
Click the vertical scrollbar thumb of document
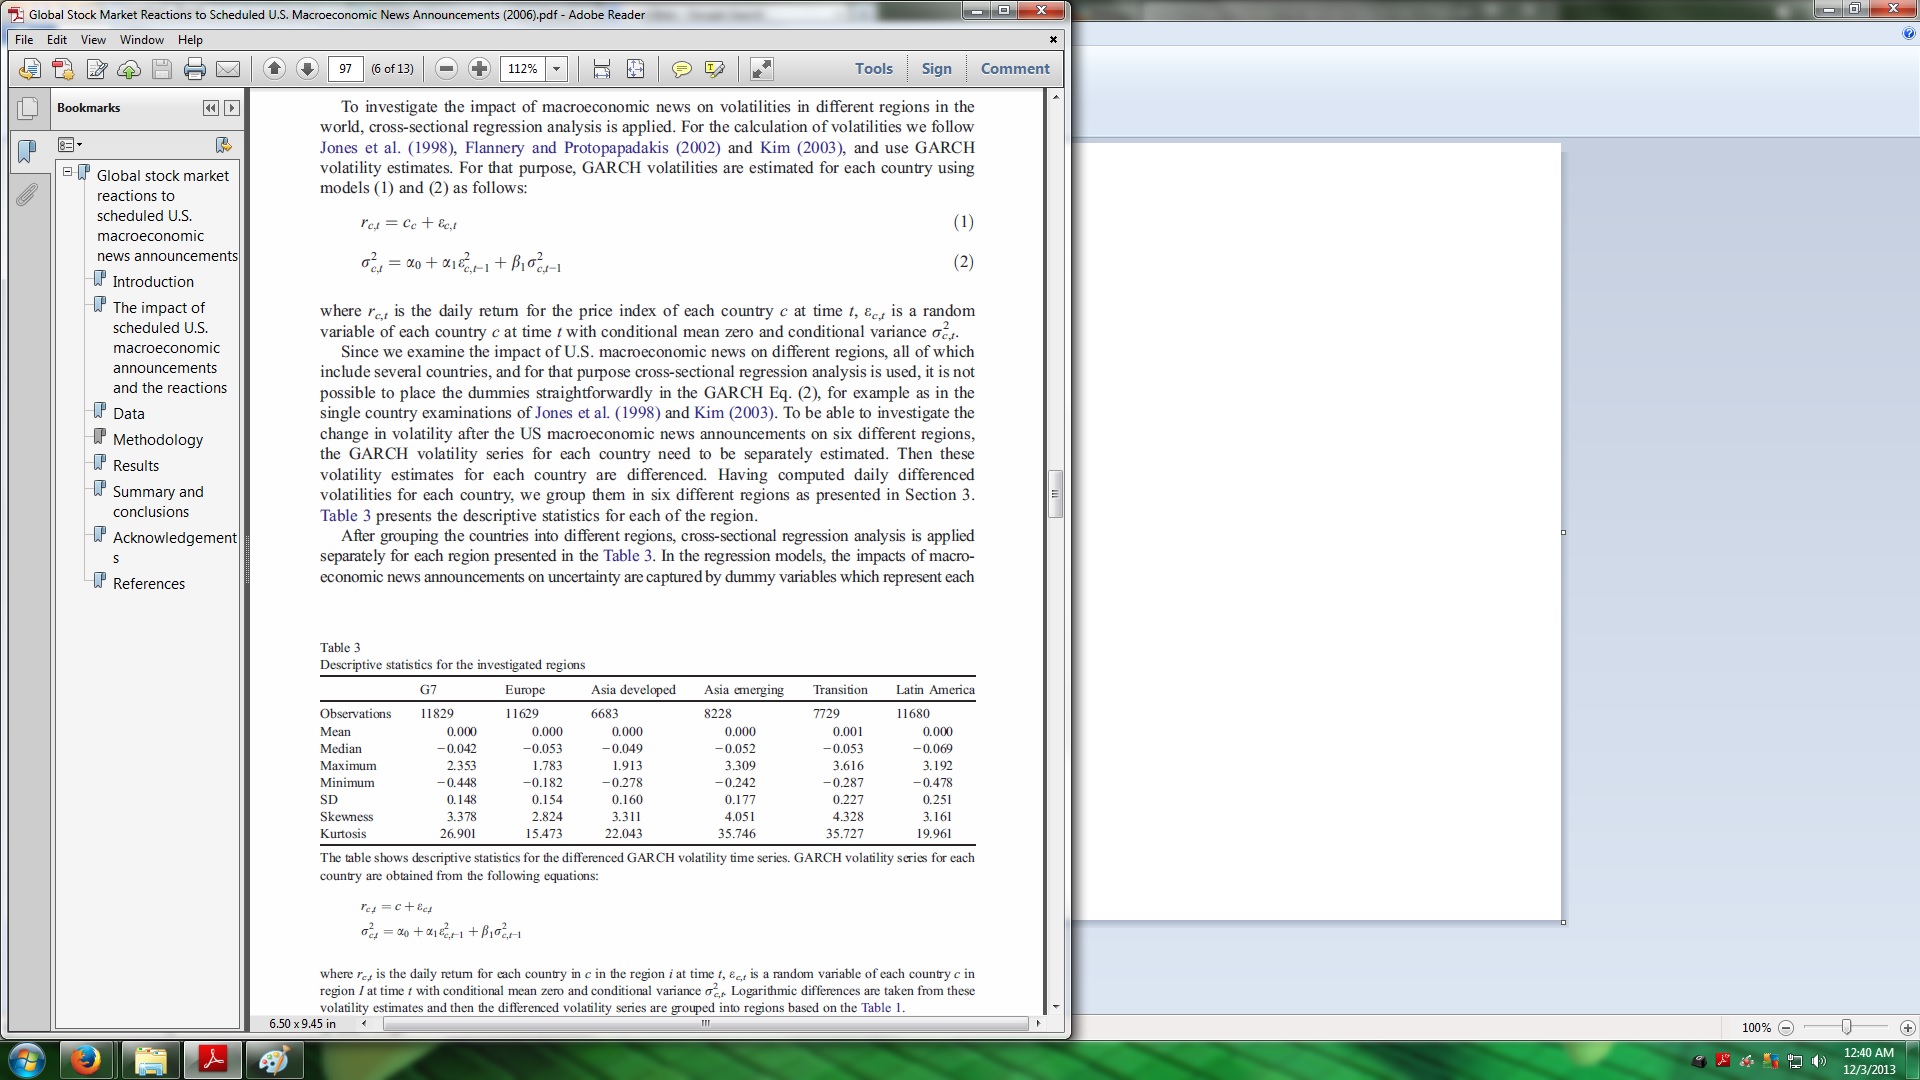pyautogui.click(x=1055, y=494)
